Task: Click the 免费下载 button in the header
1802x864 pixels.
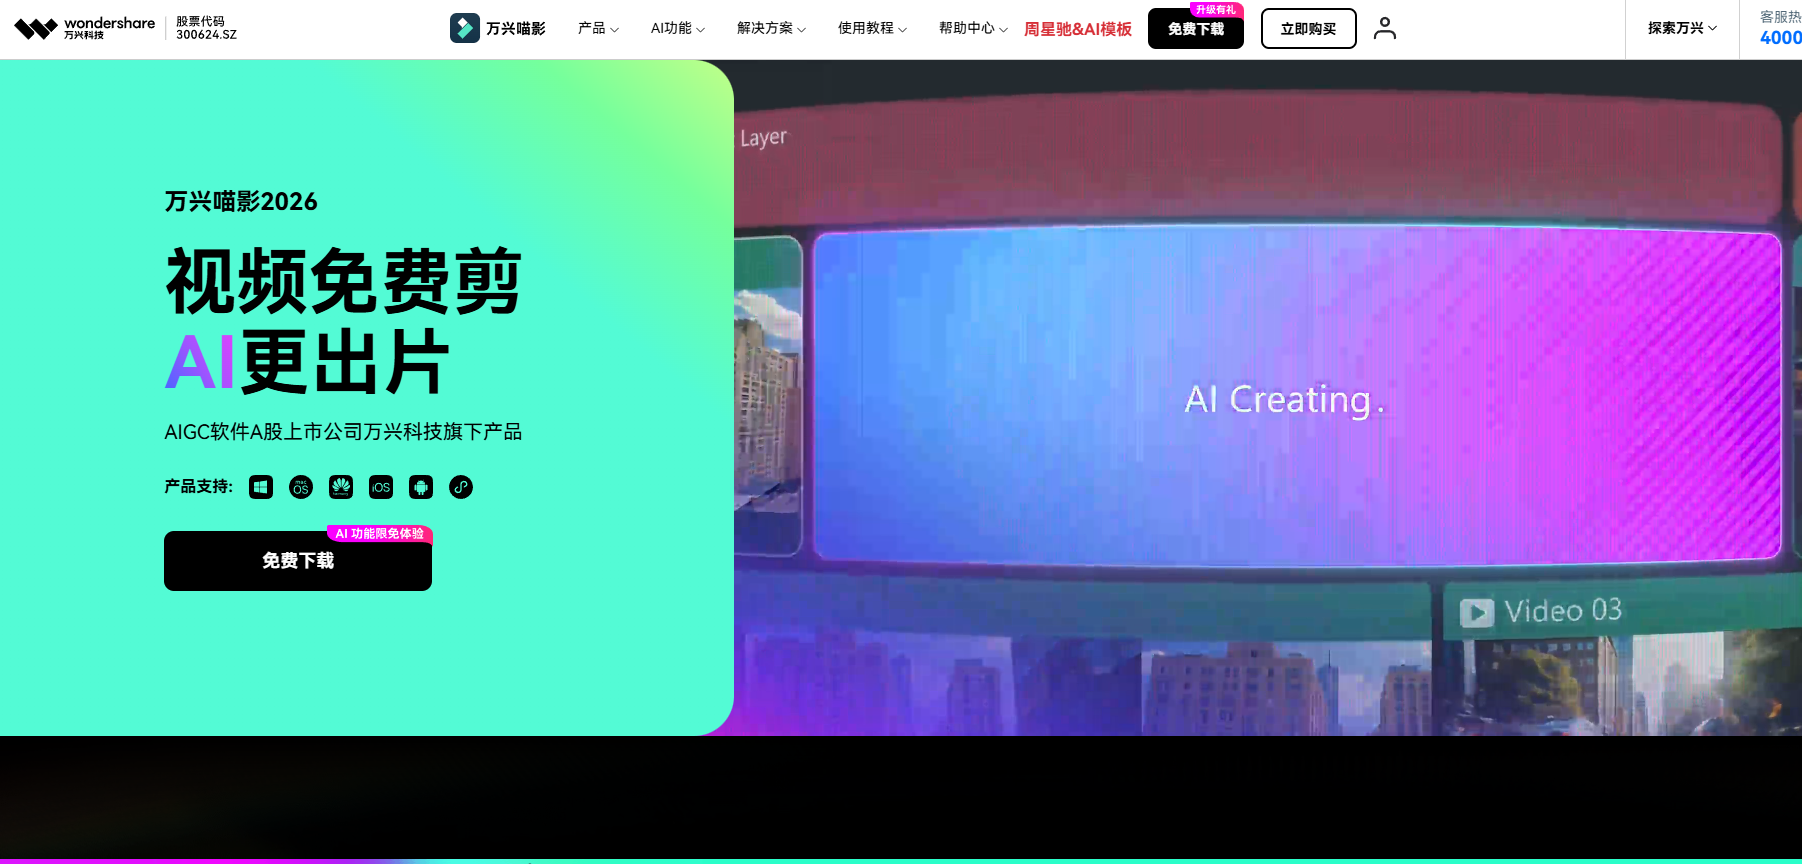Action: click(1196, 29)
